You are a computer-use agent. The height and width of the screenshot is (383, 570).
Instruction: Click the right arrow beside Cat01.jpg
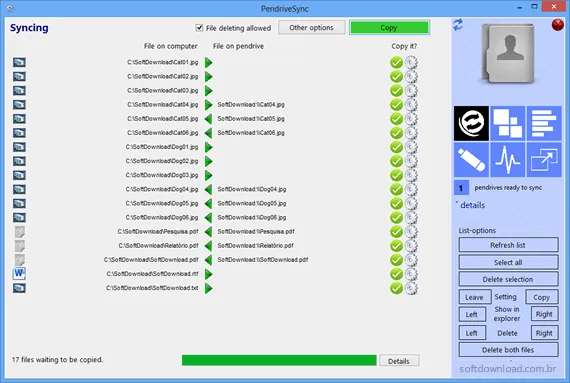[208, 63]
